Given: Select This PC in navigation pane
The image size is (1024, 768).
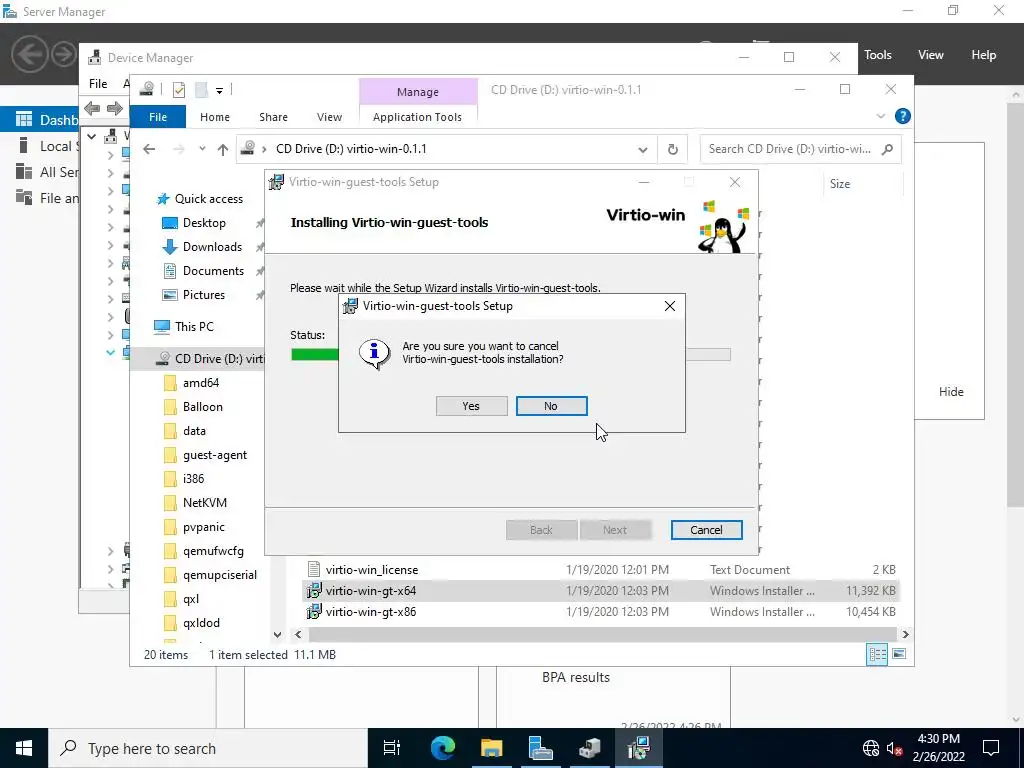Looking at the screenshot, I should pyautogui.click(x=194, y=327).
